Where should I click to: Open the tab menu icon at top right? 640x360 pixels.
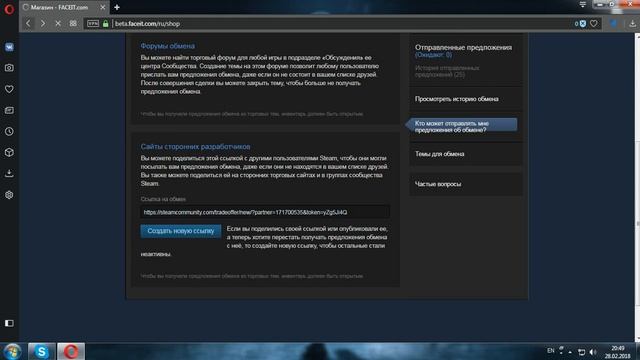(x=582, y=4)
